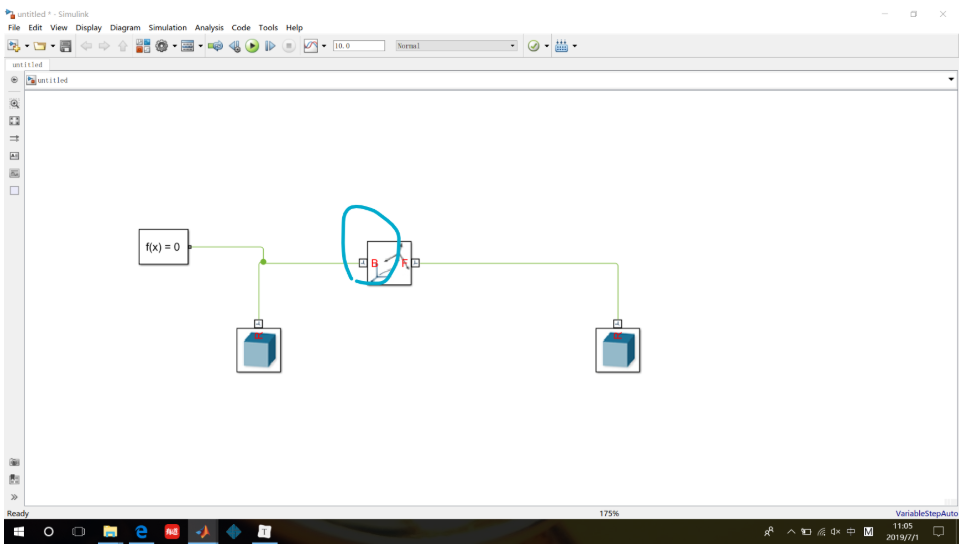The width and height of the screenshot is (977, 544).
Task: Open the Analysis menu
Action: [x=209, y=27]
